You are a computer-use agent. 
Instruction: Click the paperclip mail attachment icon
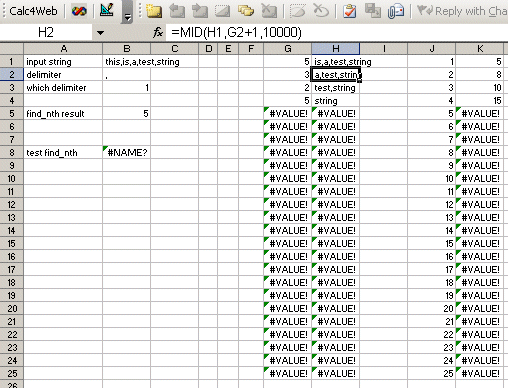coord(395,11)
